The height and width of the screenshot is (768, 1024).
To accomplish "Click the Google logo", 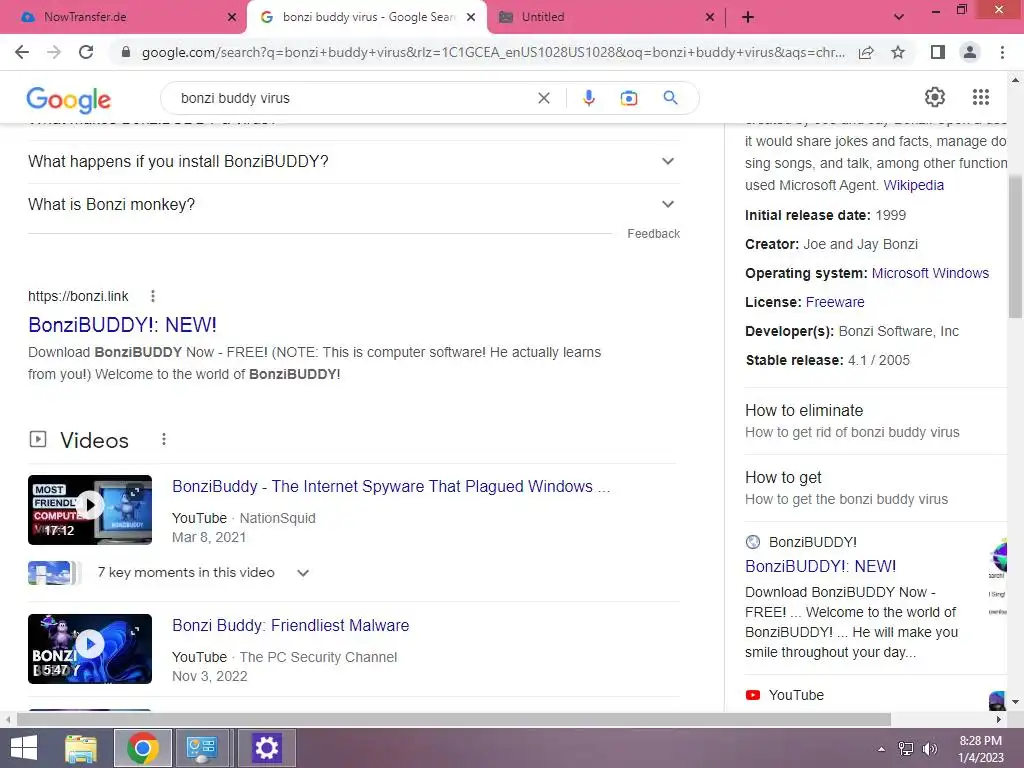I will click(x=69, y=99).
